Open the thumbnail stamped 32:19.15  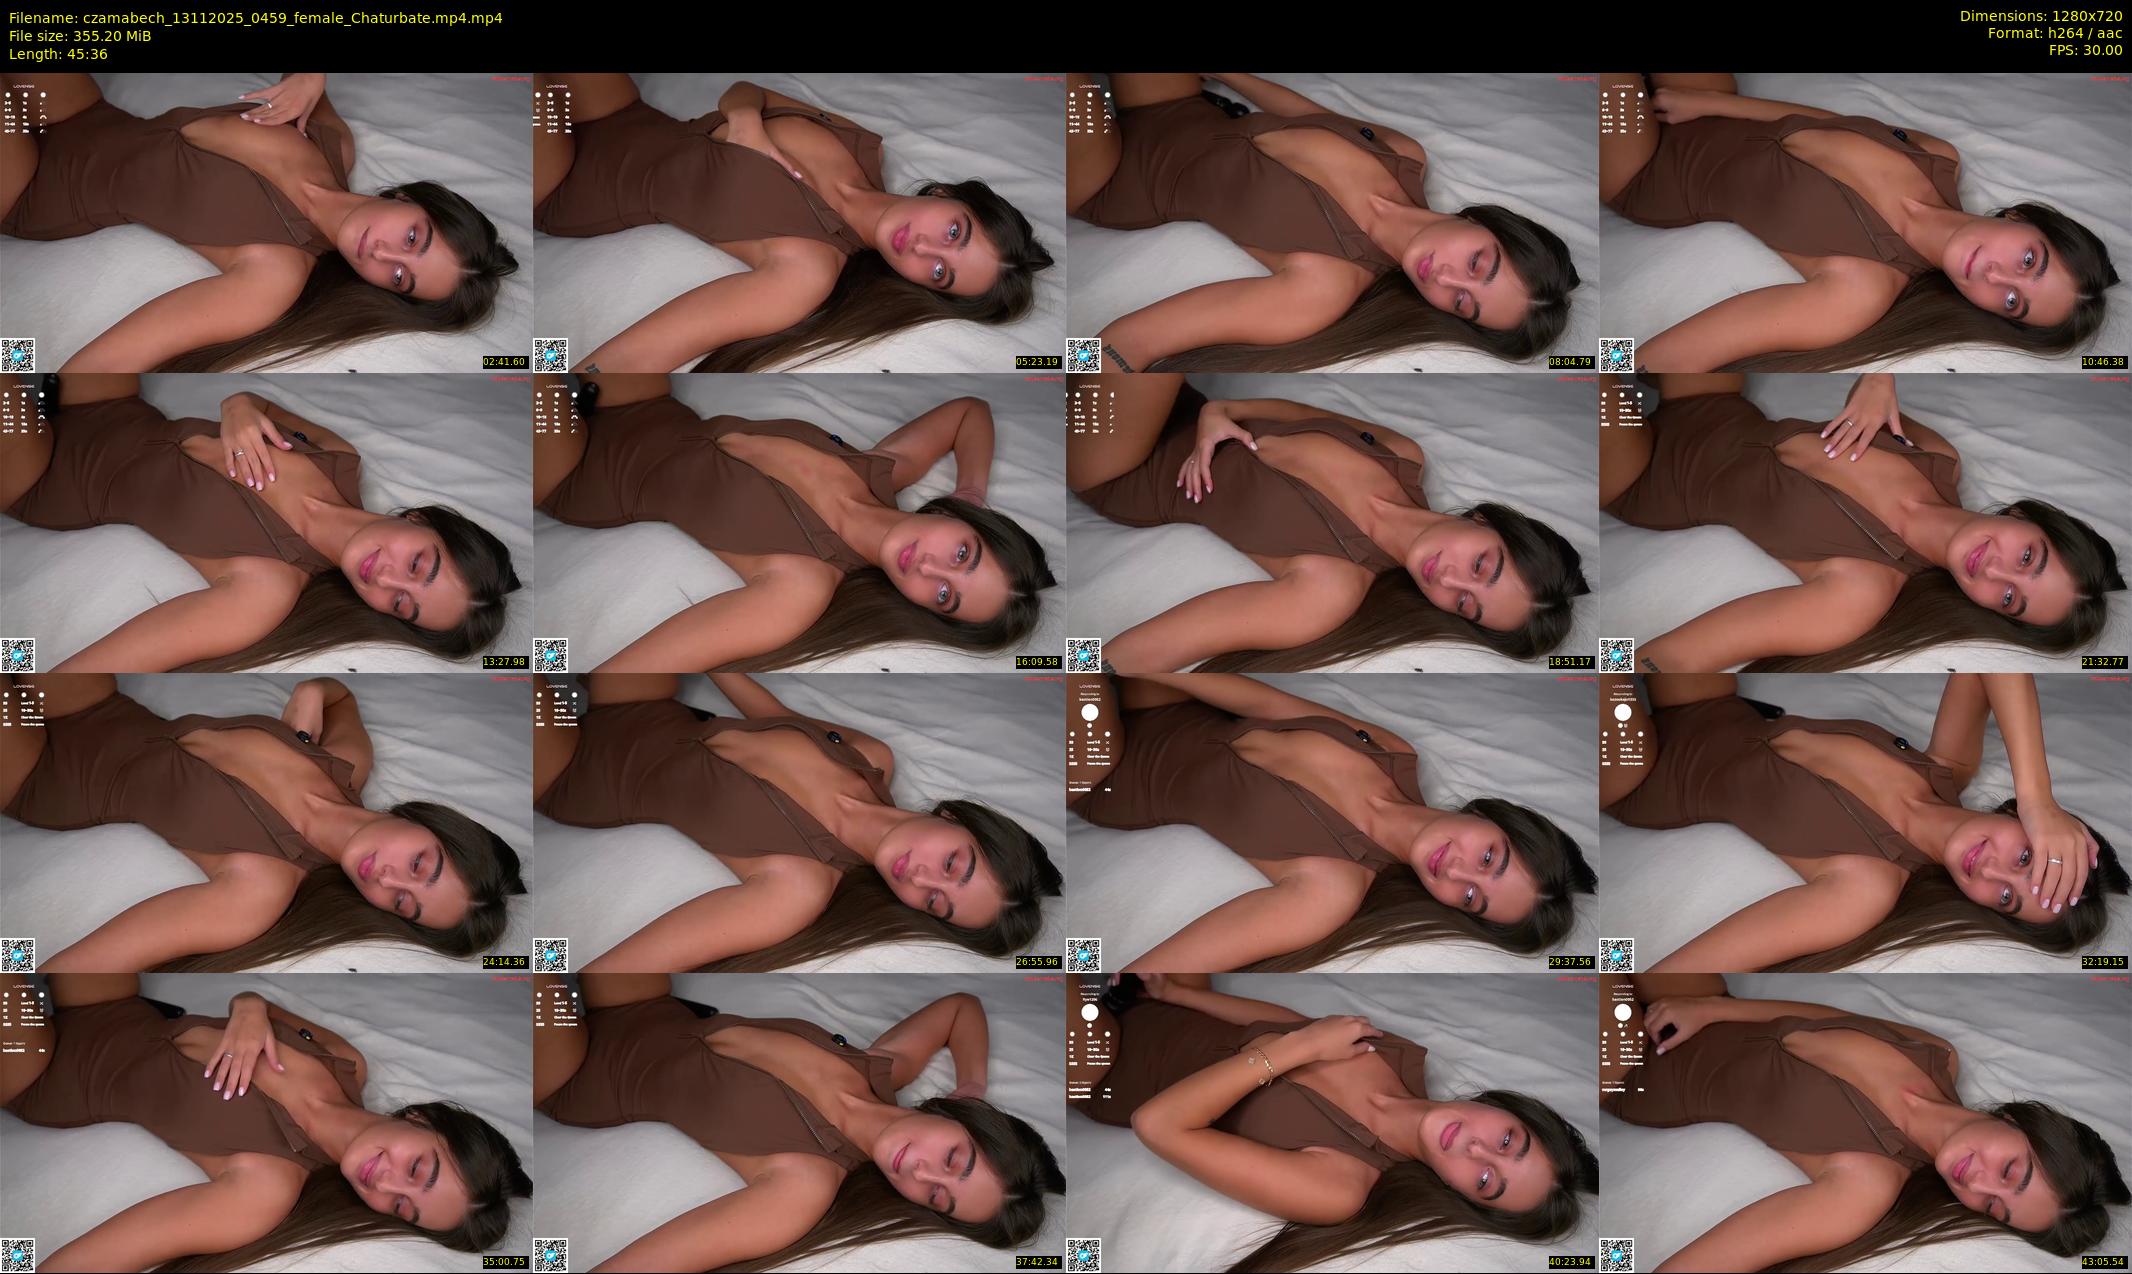pos(1865,822)
